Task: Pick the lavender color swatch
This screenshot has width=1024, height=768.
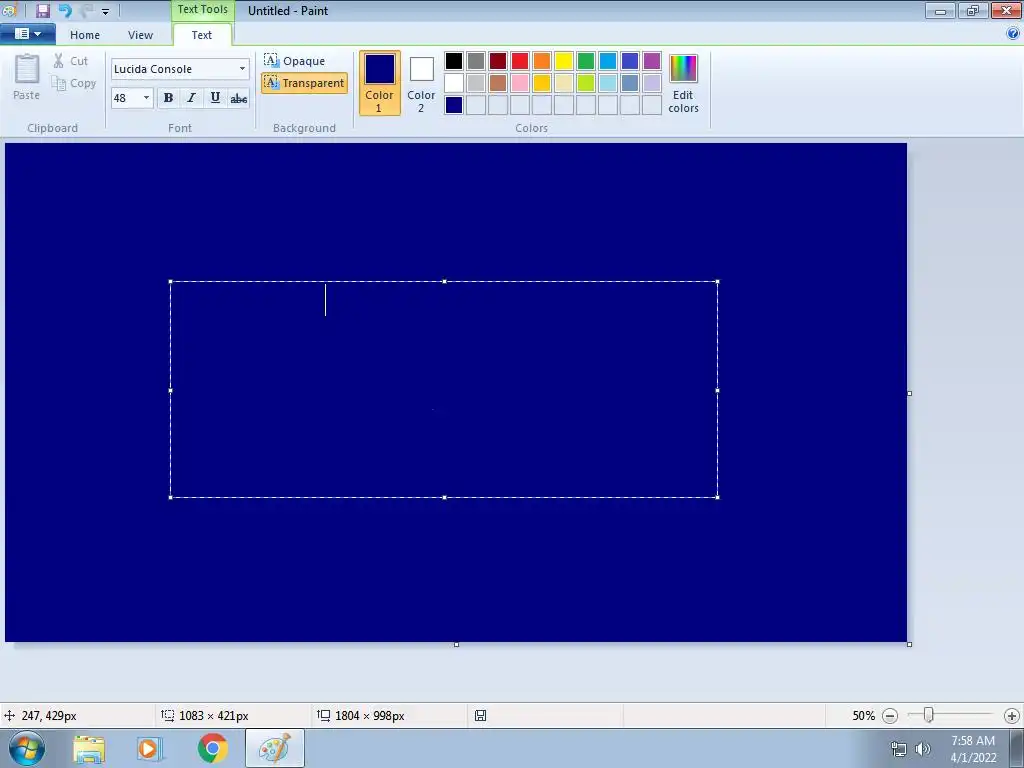Action: (x=652, y=83)
